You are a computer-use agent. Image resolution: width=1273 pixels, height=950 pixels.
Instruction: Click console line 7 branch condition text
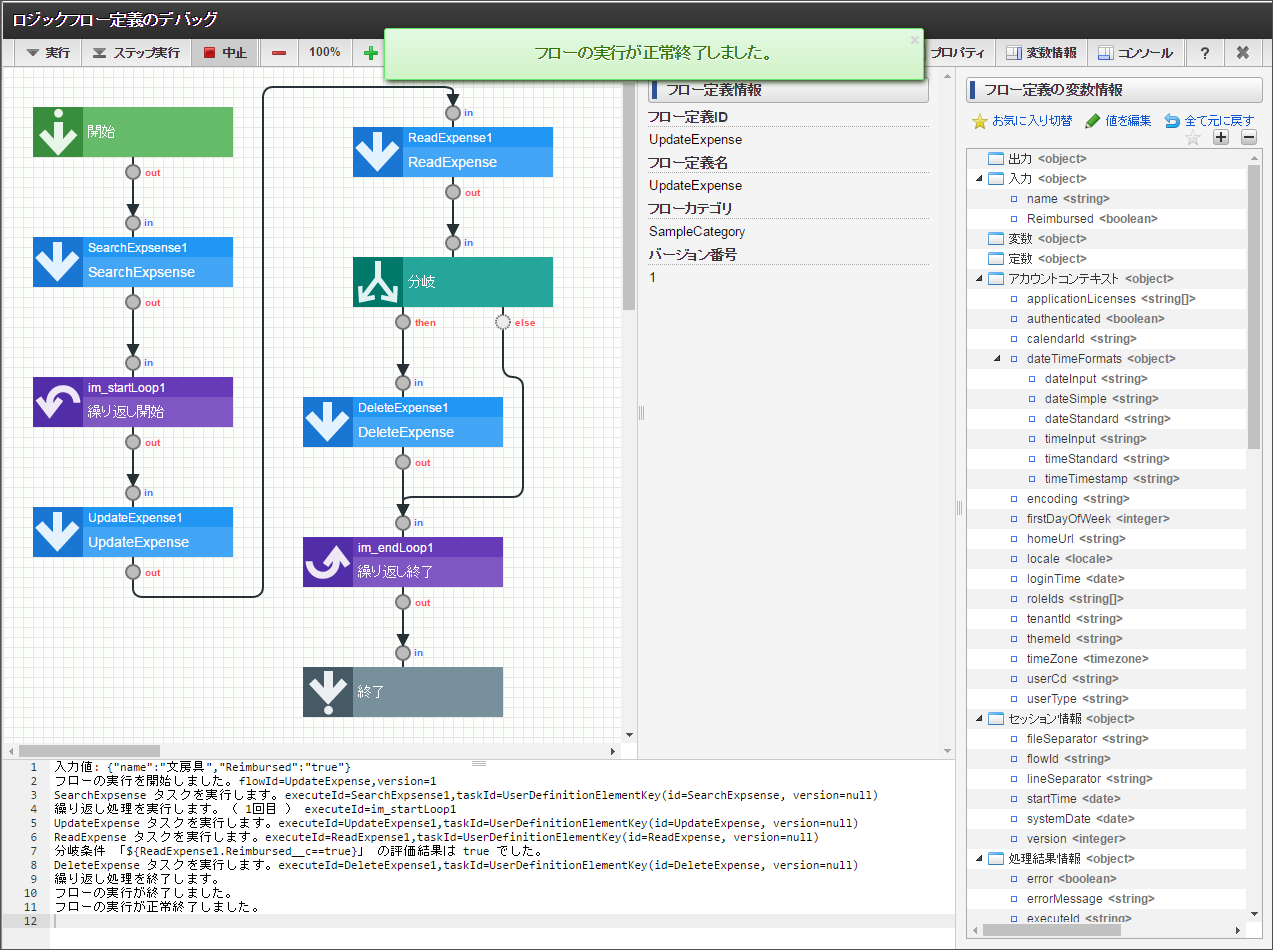[298, 851]
